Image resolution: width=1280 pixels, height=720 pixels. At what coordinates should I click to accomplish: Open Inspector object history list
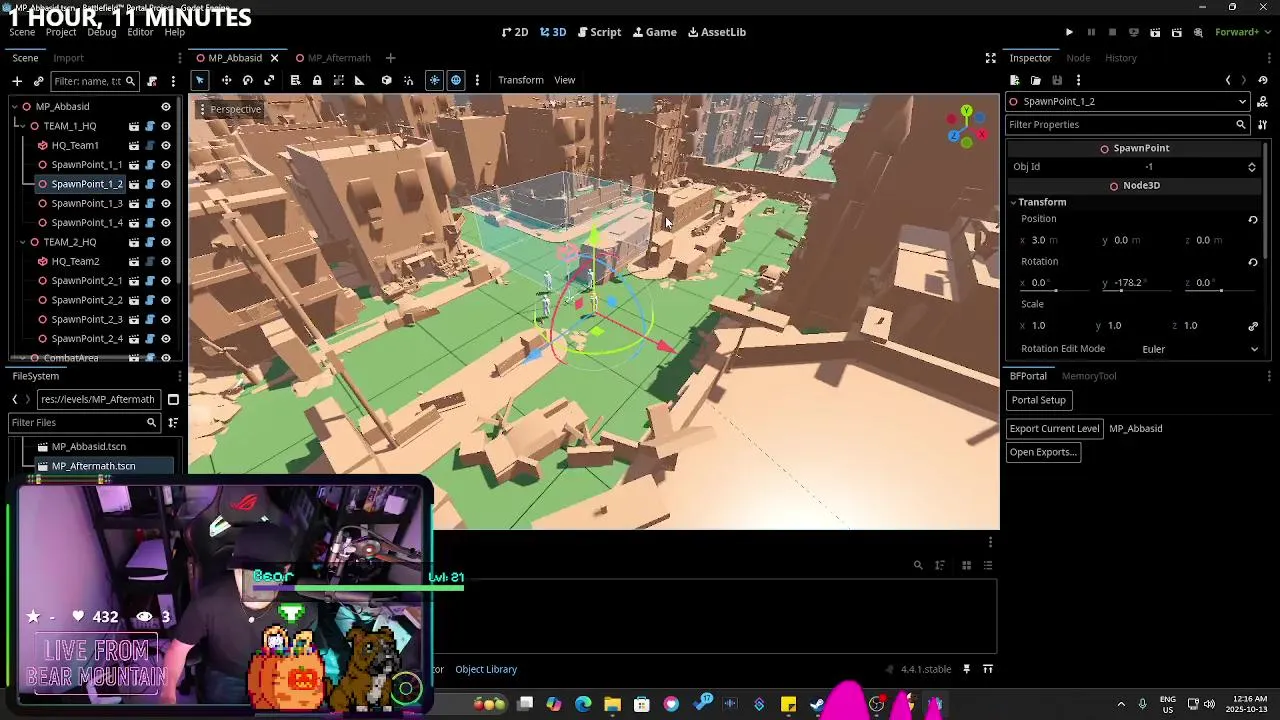(x=1263, y=80)
